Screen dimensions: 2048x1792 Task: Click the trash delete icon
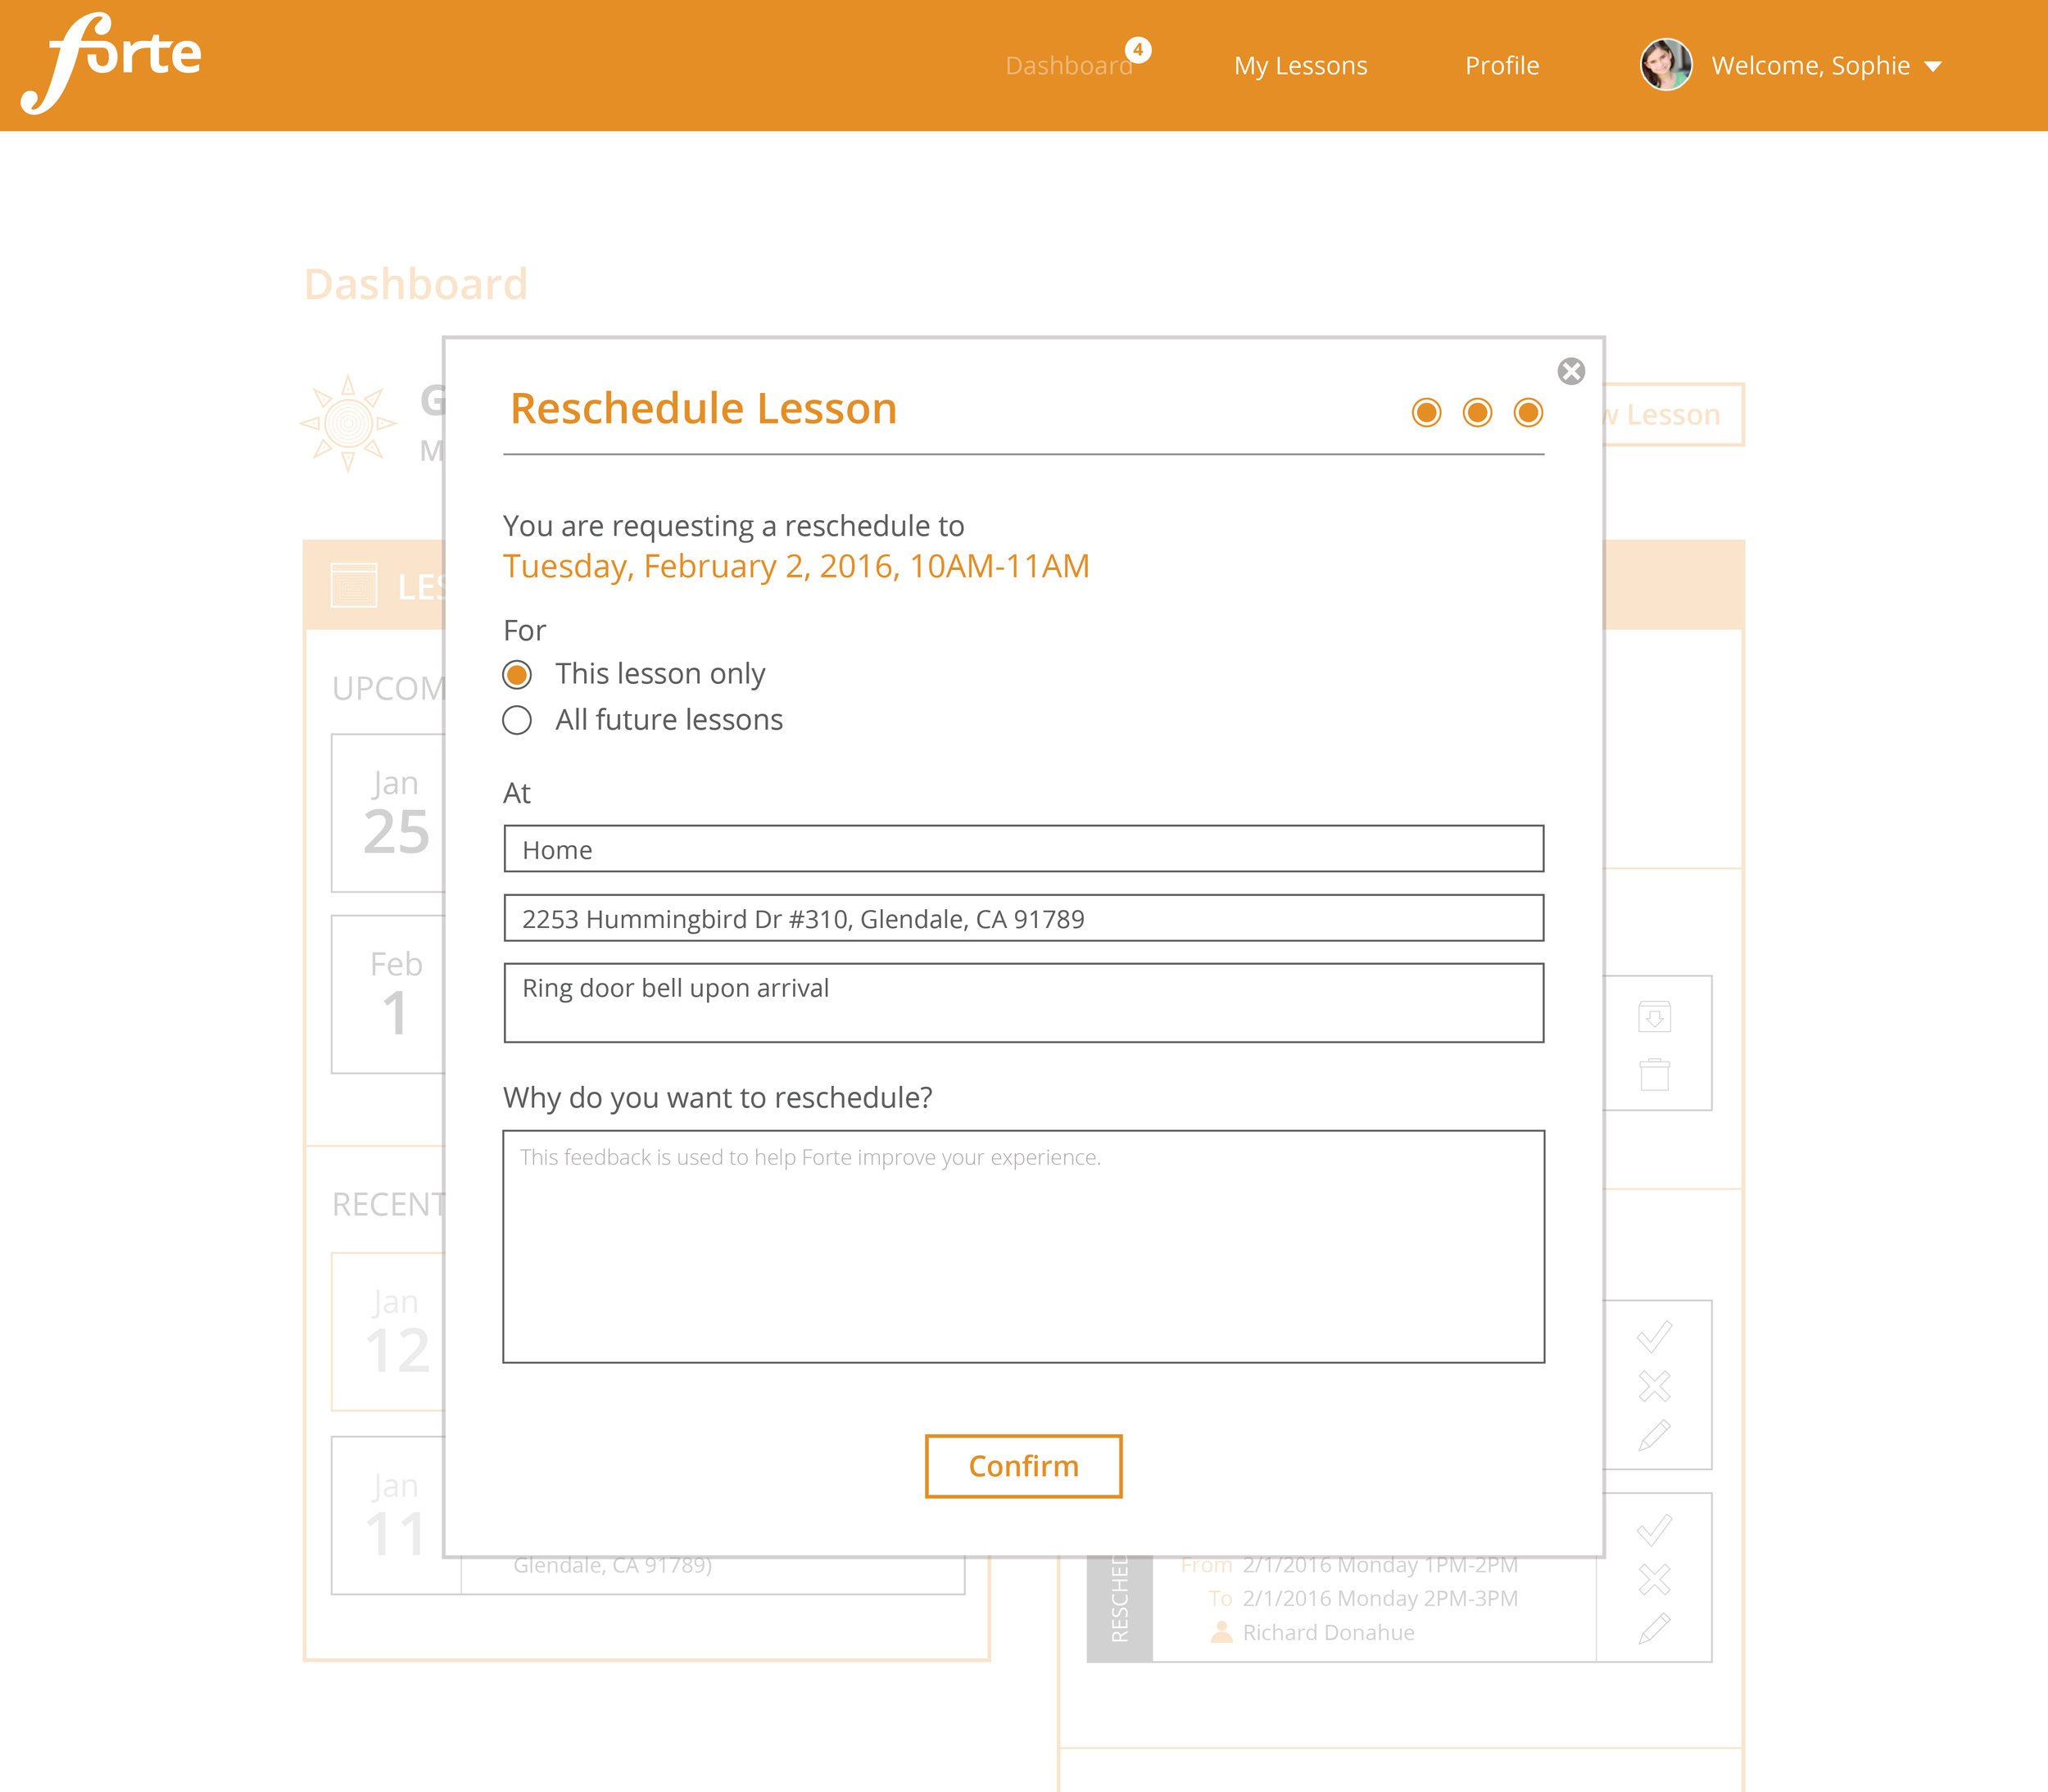pos(1654,1075)
